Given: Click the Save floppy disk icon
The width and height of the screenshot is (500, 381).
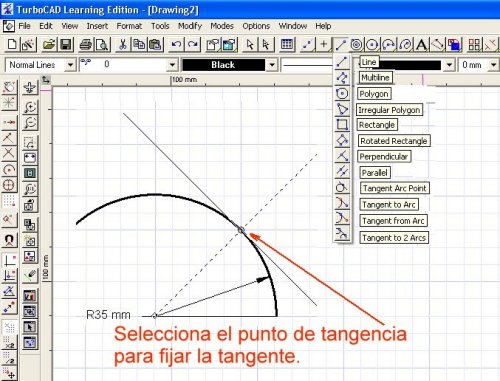Looking at the screenshot, I should [66, 44].
